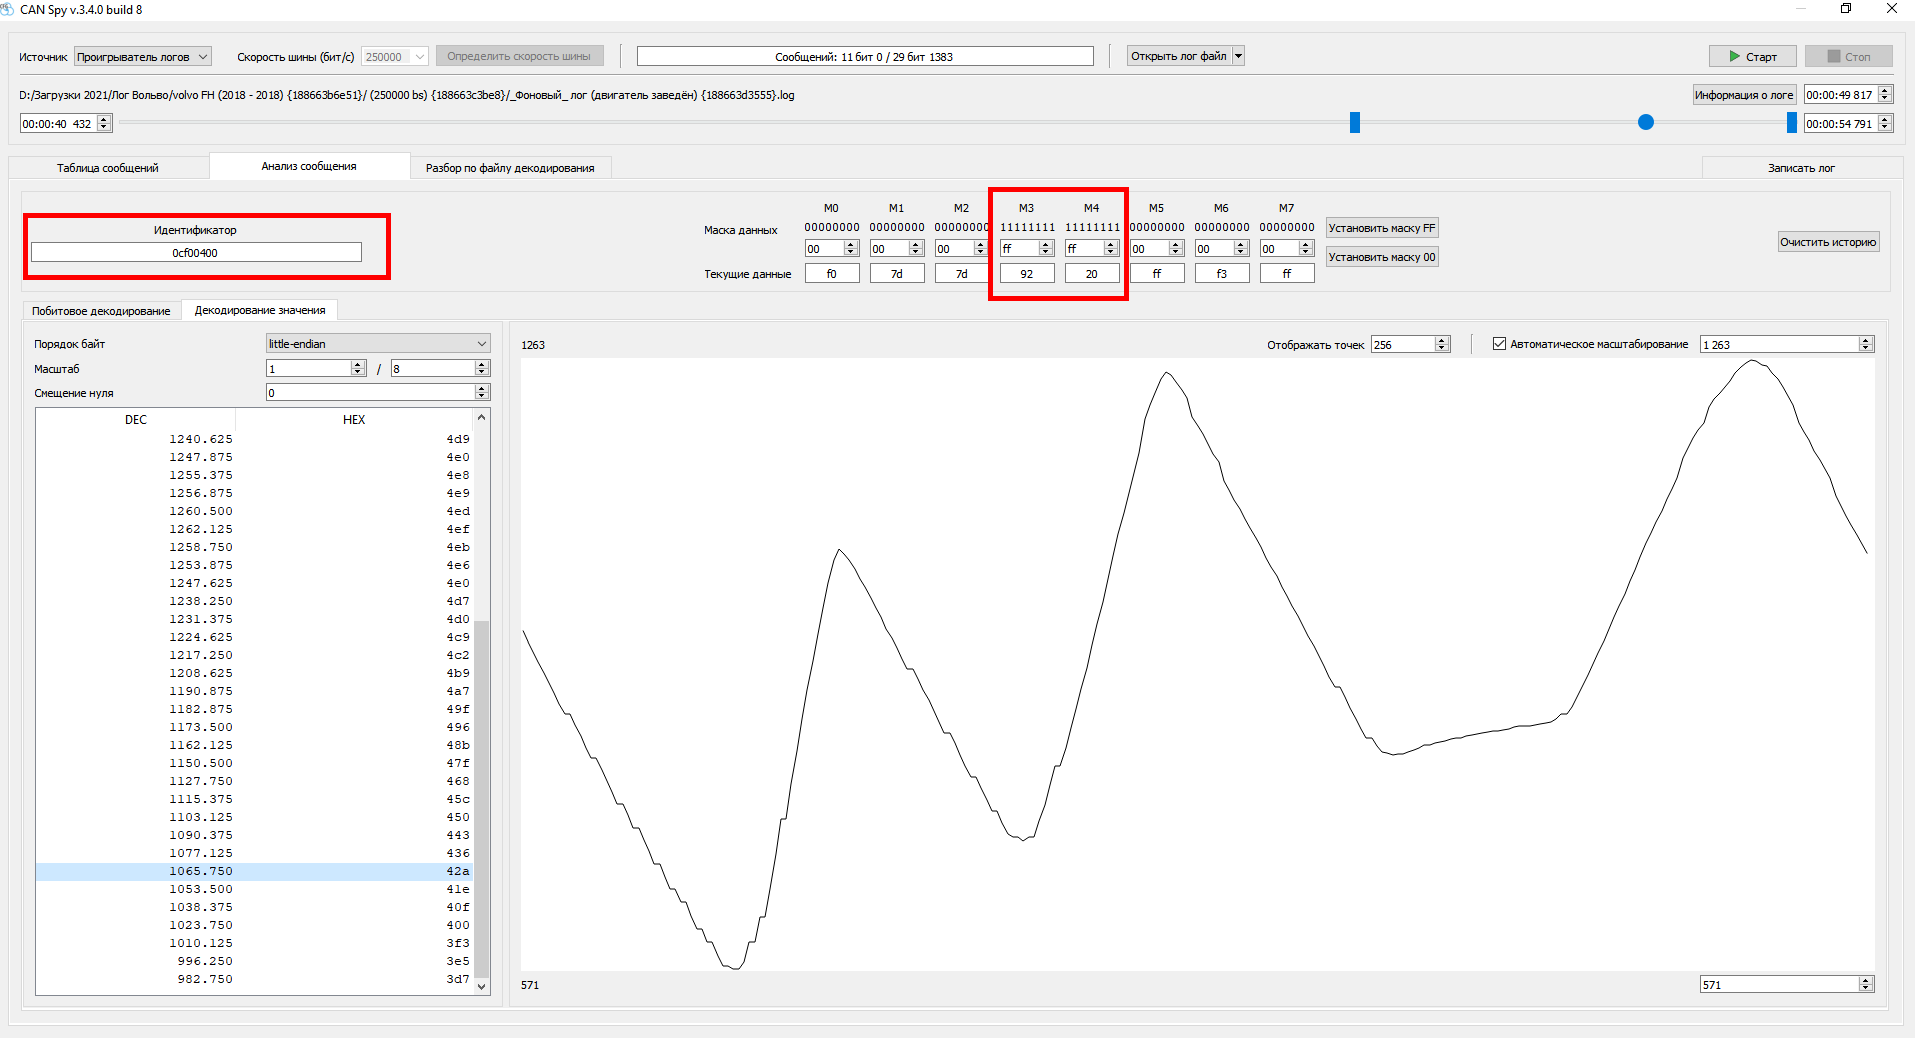Click the message count status field

[x=865, y=57]
